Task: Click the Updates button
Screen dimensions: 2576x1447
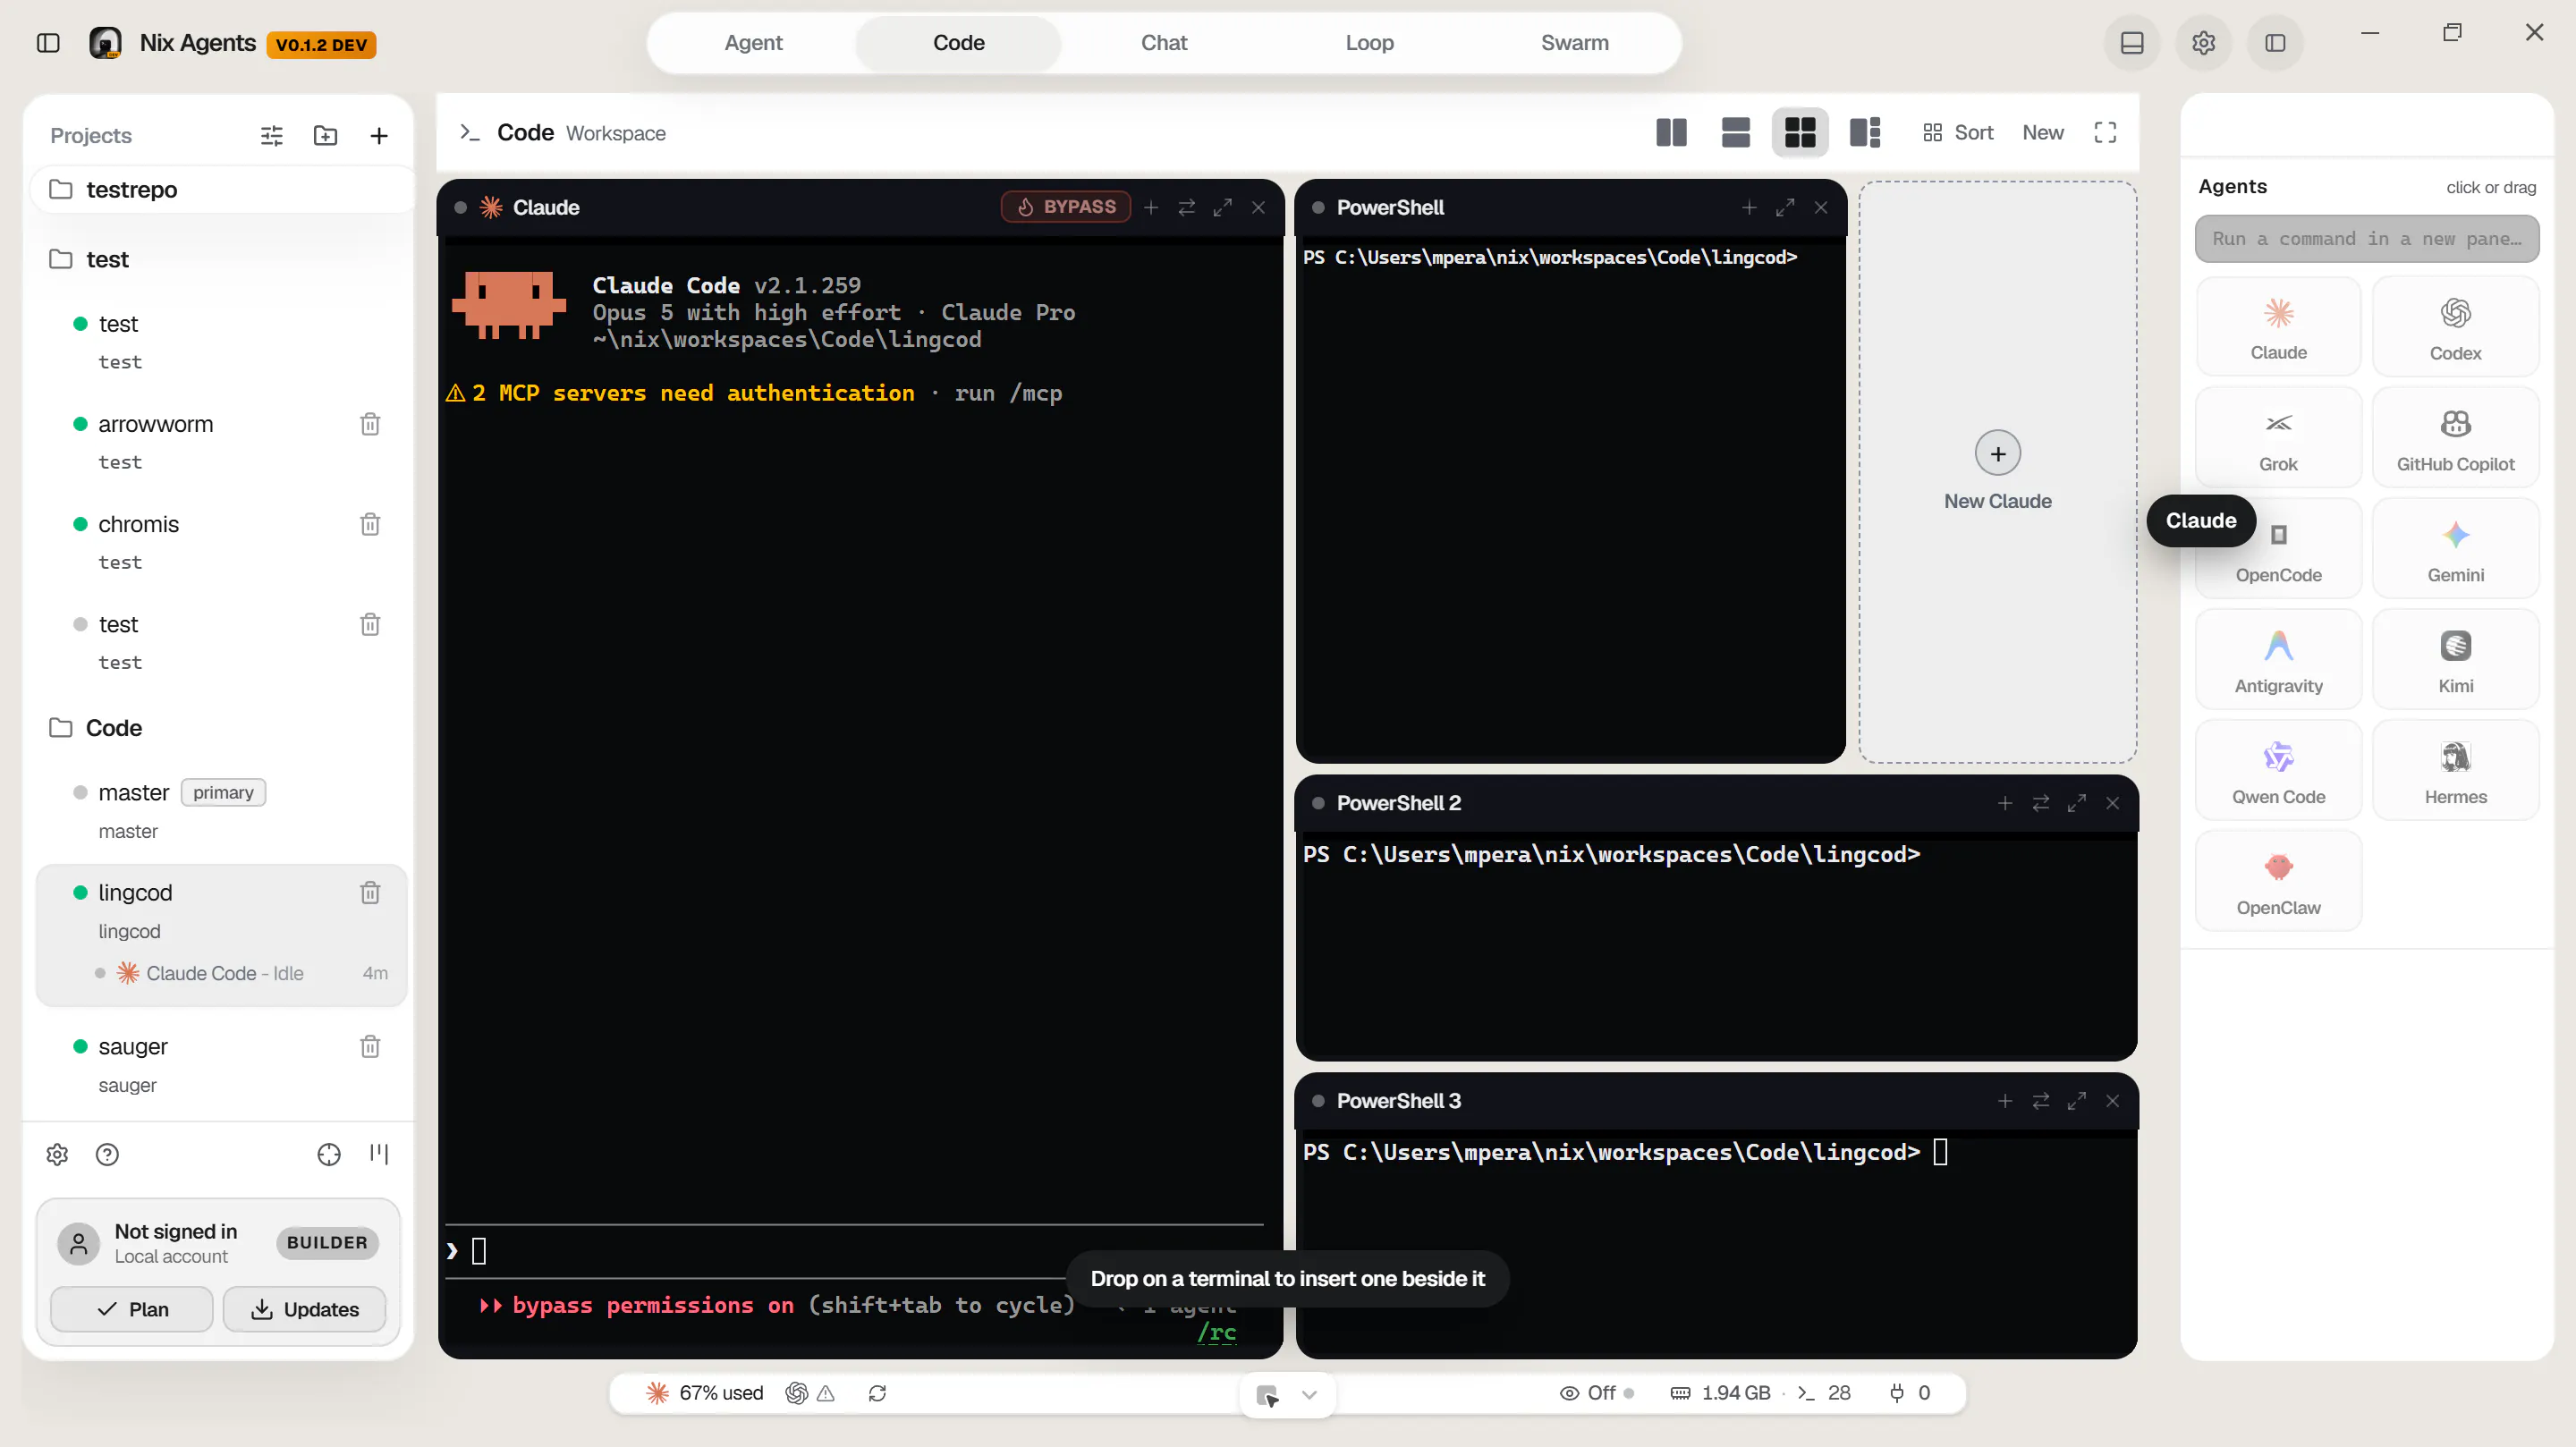Action: (x=304, y=1309)
